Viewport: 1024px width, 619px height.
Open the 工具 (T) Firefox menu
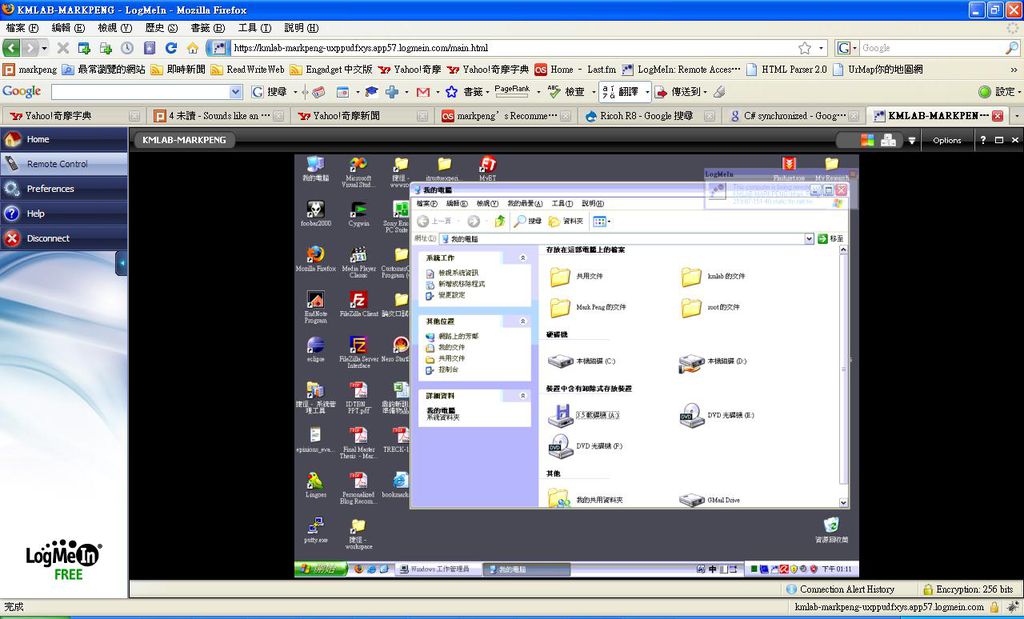click(x=255, y=28)
